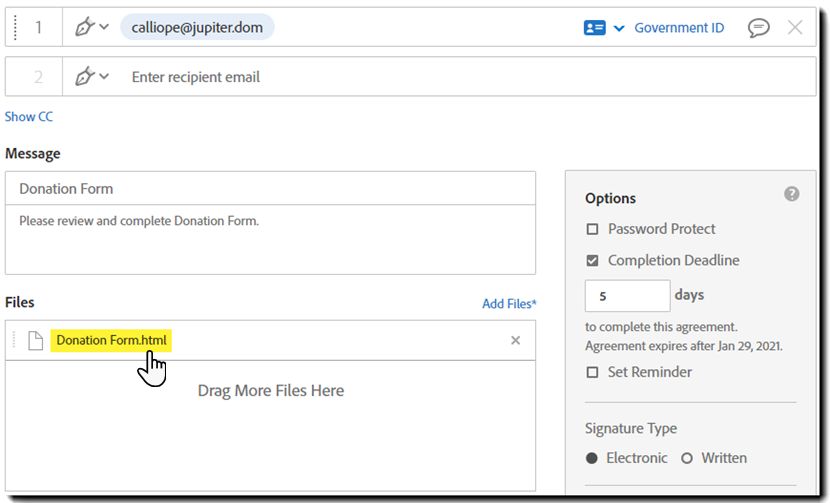The image size is (830, 503).
Task: Click the signer pen icon for recipient 1
Action: tap(84, 26)
